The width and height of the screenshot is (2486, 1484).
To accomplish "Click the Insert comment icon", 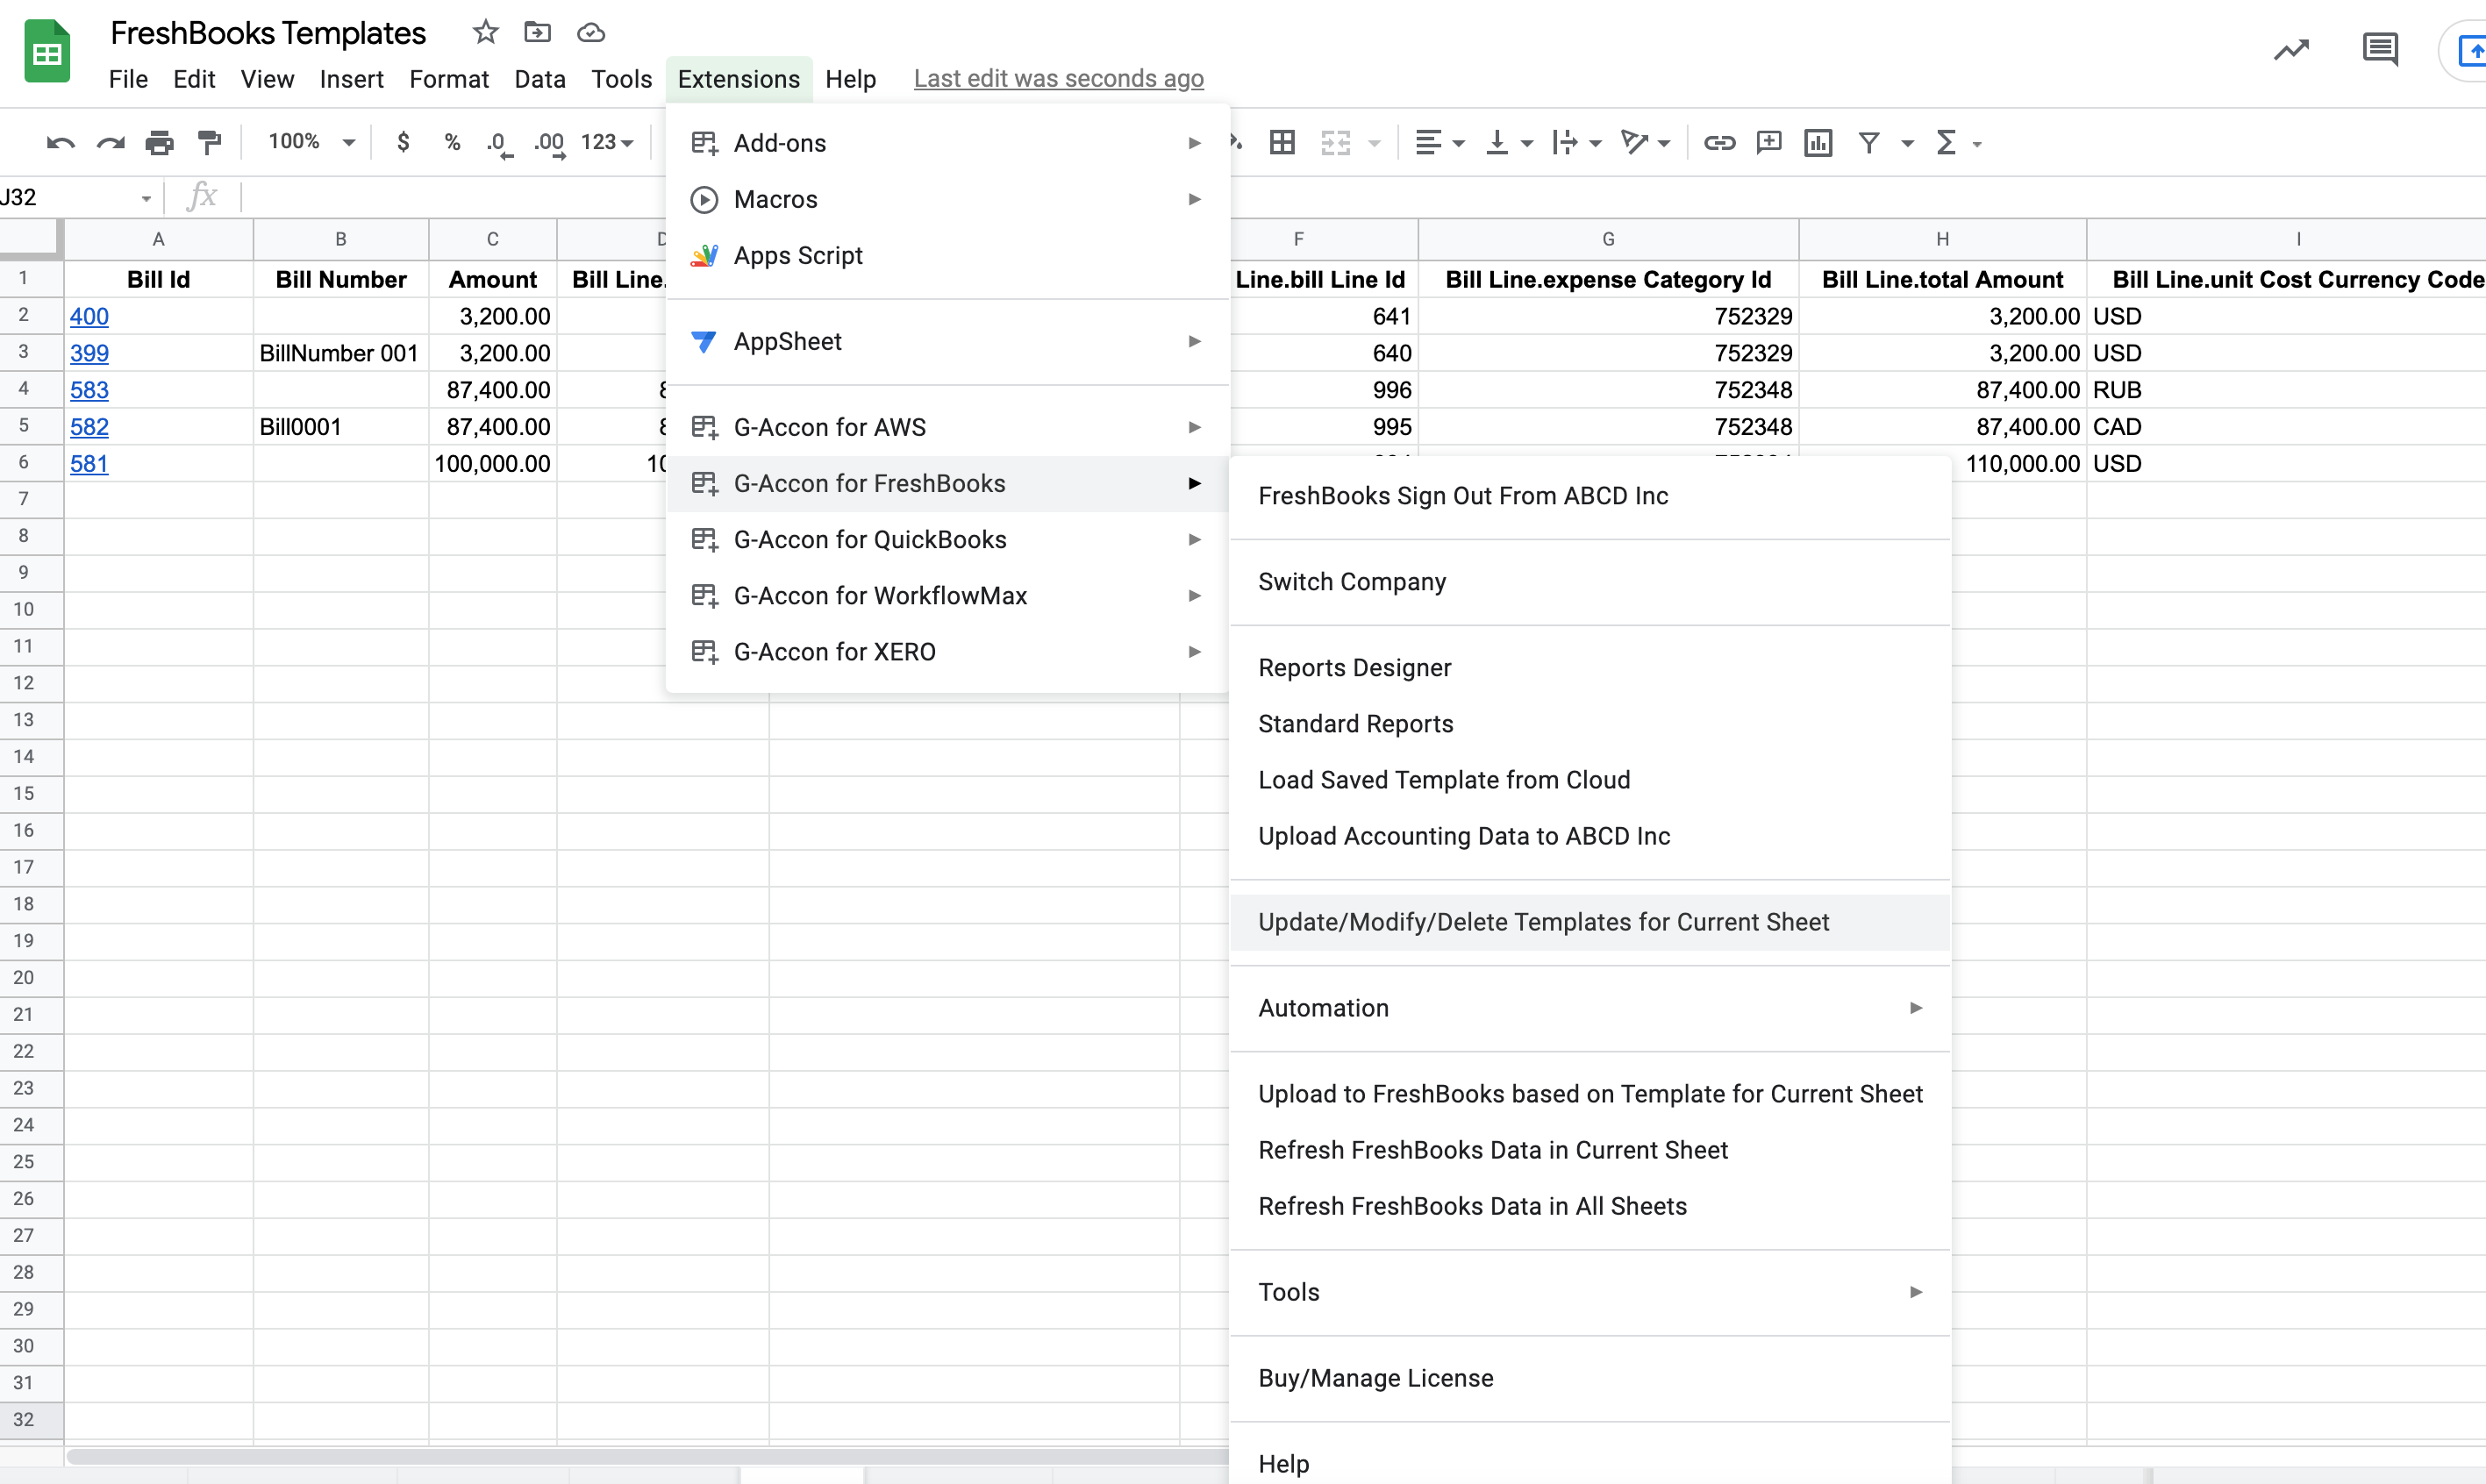I will pos(1769,143).
